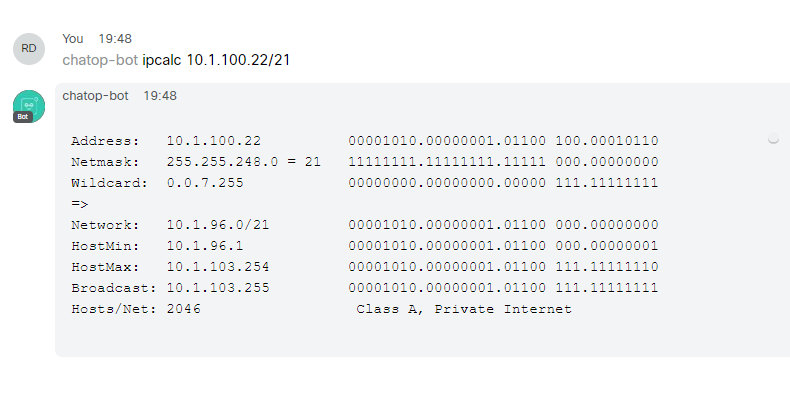This screenshot has width=790, height=393.
Task: Click the Bot badge label
Action: [x=23, y=117]
